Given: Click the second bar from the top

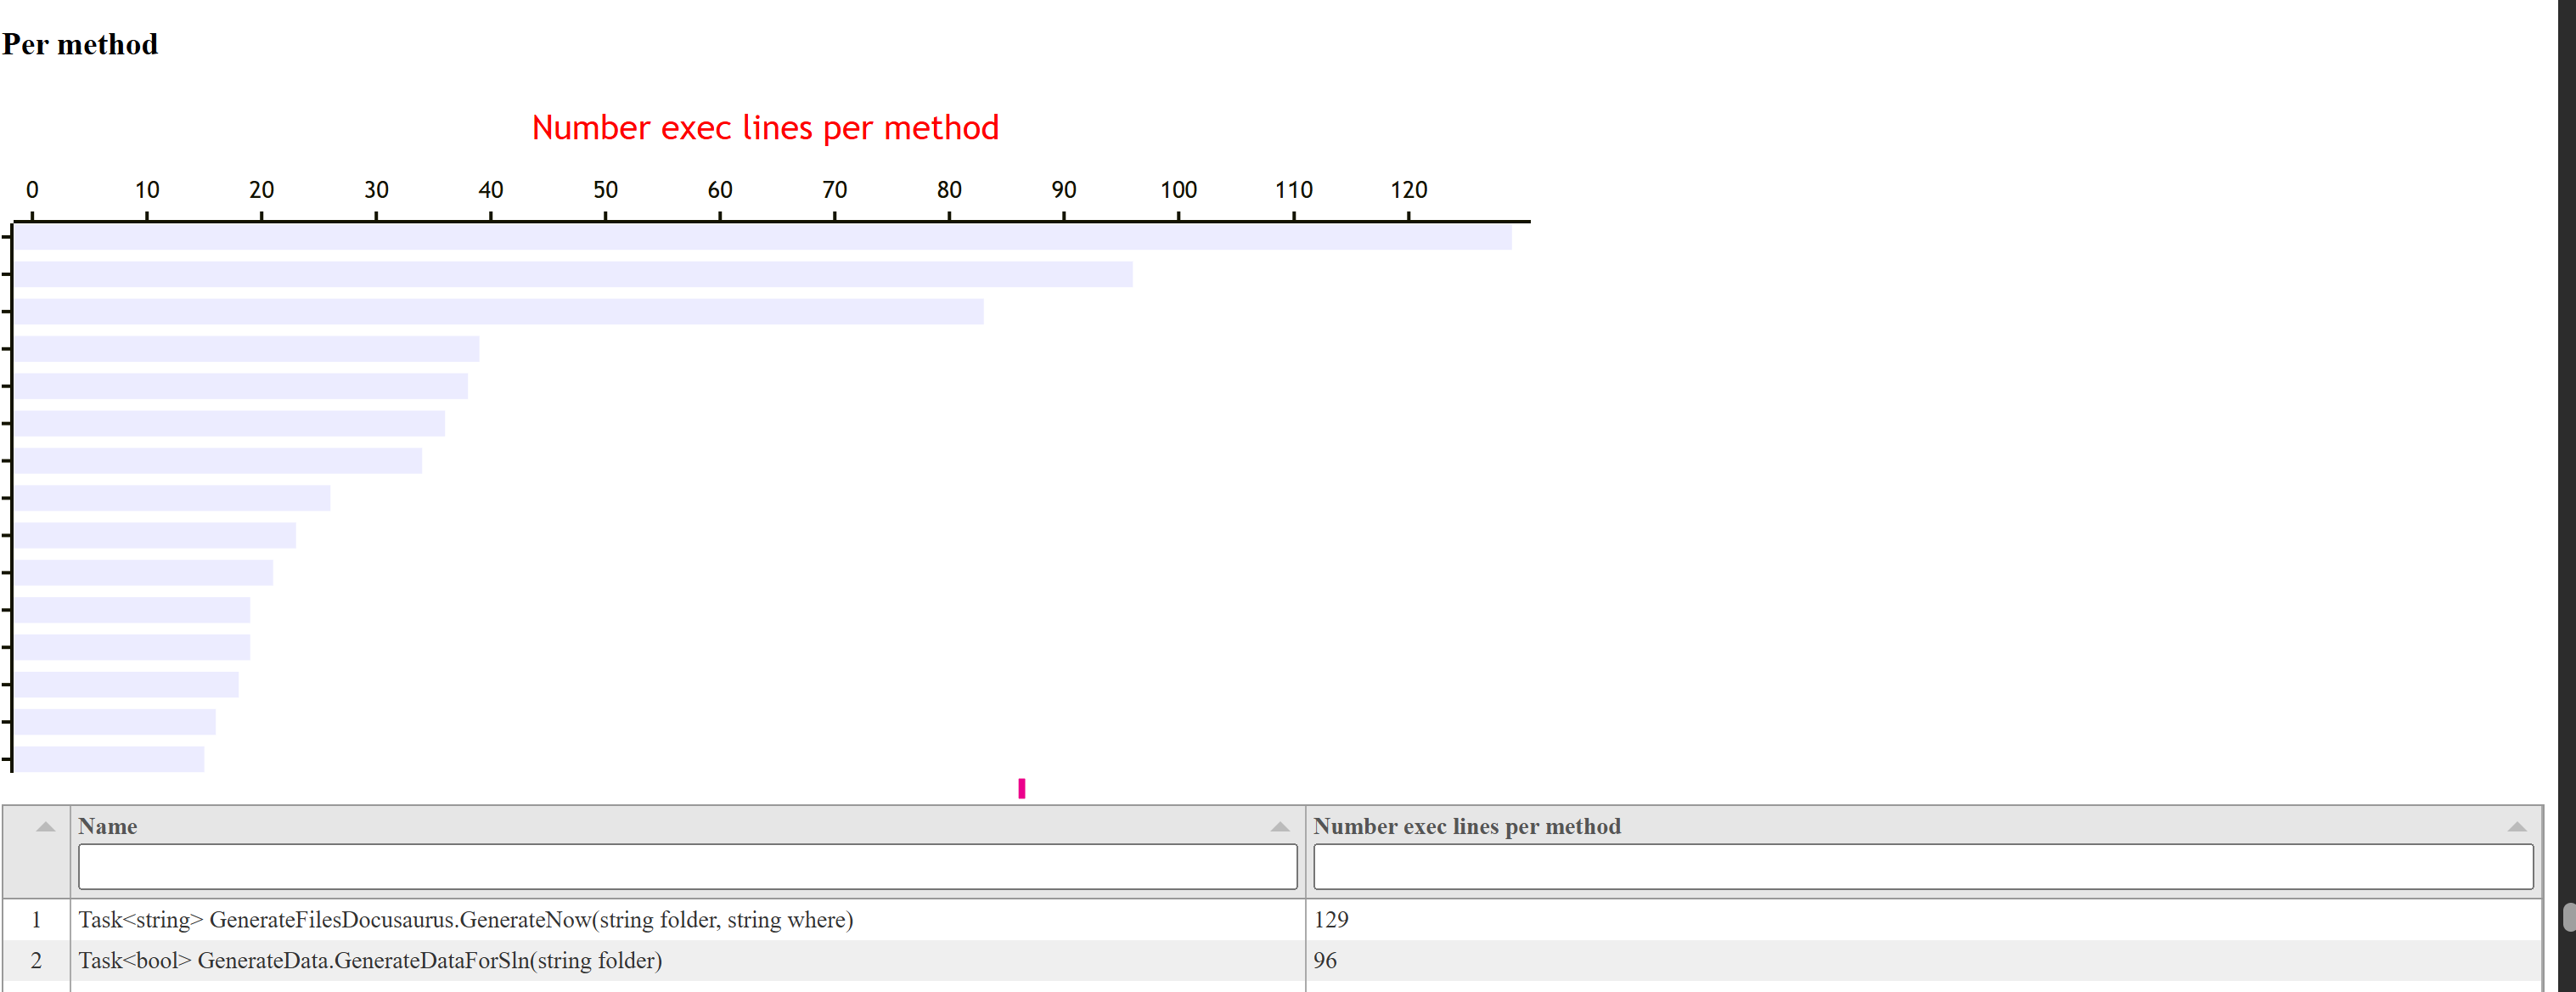Looking at the screenshot, I should 572,274.
